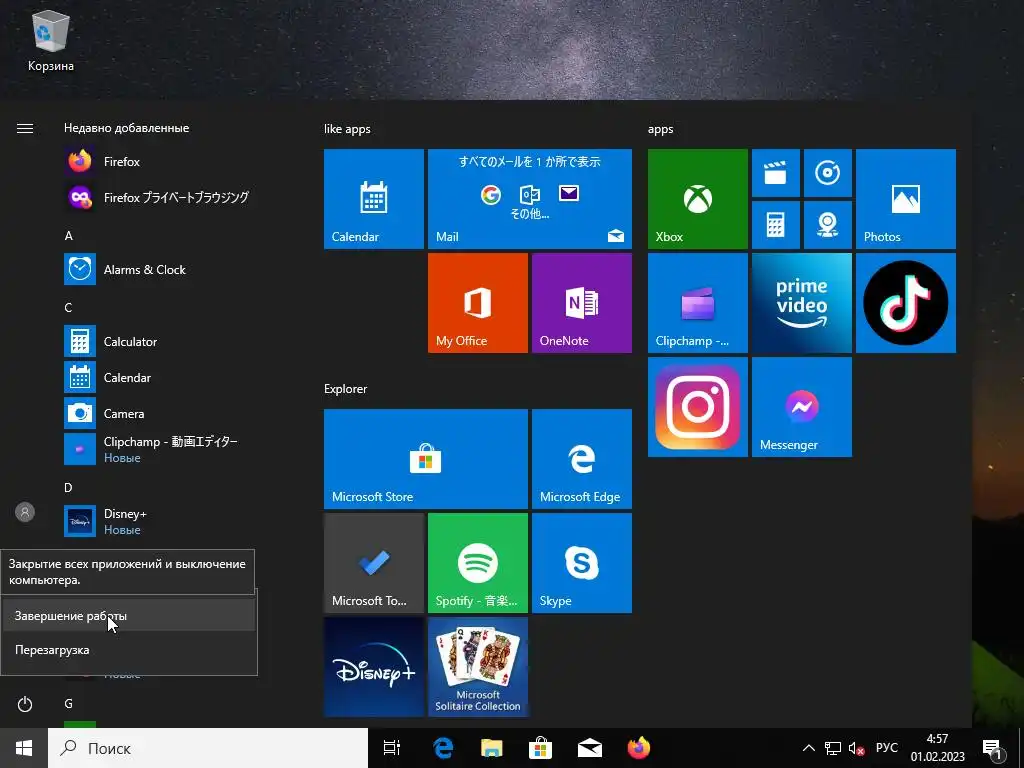Image resolution: width=1024 pixels, height=768 pixels.
Task: Open the Prime Video tile
Action: [802, 303]
